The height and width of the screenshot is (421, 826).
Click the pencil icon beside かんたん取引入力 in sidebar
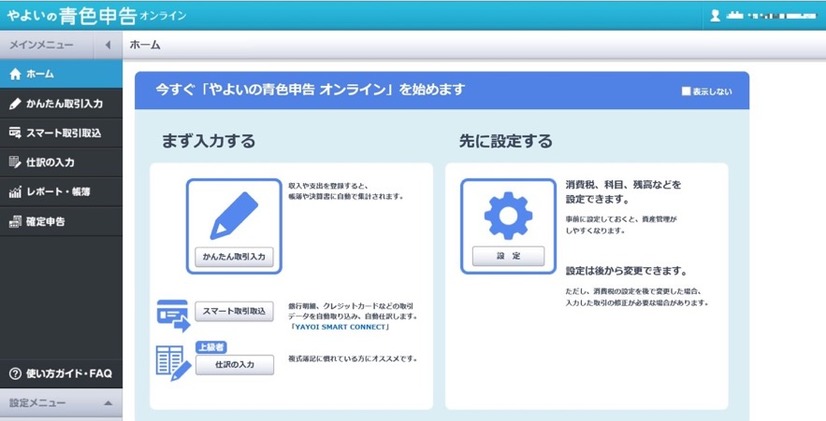pyautogui.click(x=15, y=104)
